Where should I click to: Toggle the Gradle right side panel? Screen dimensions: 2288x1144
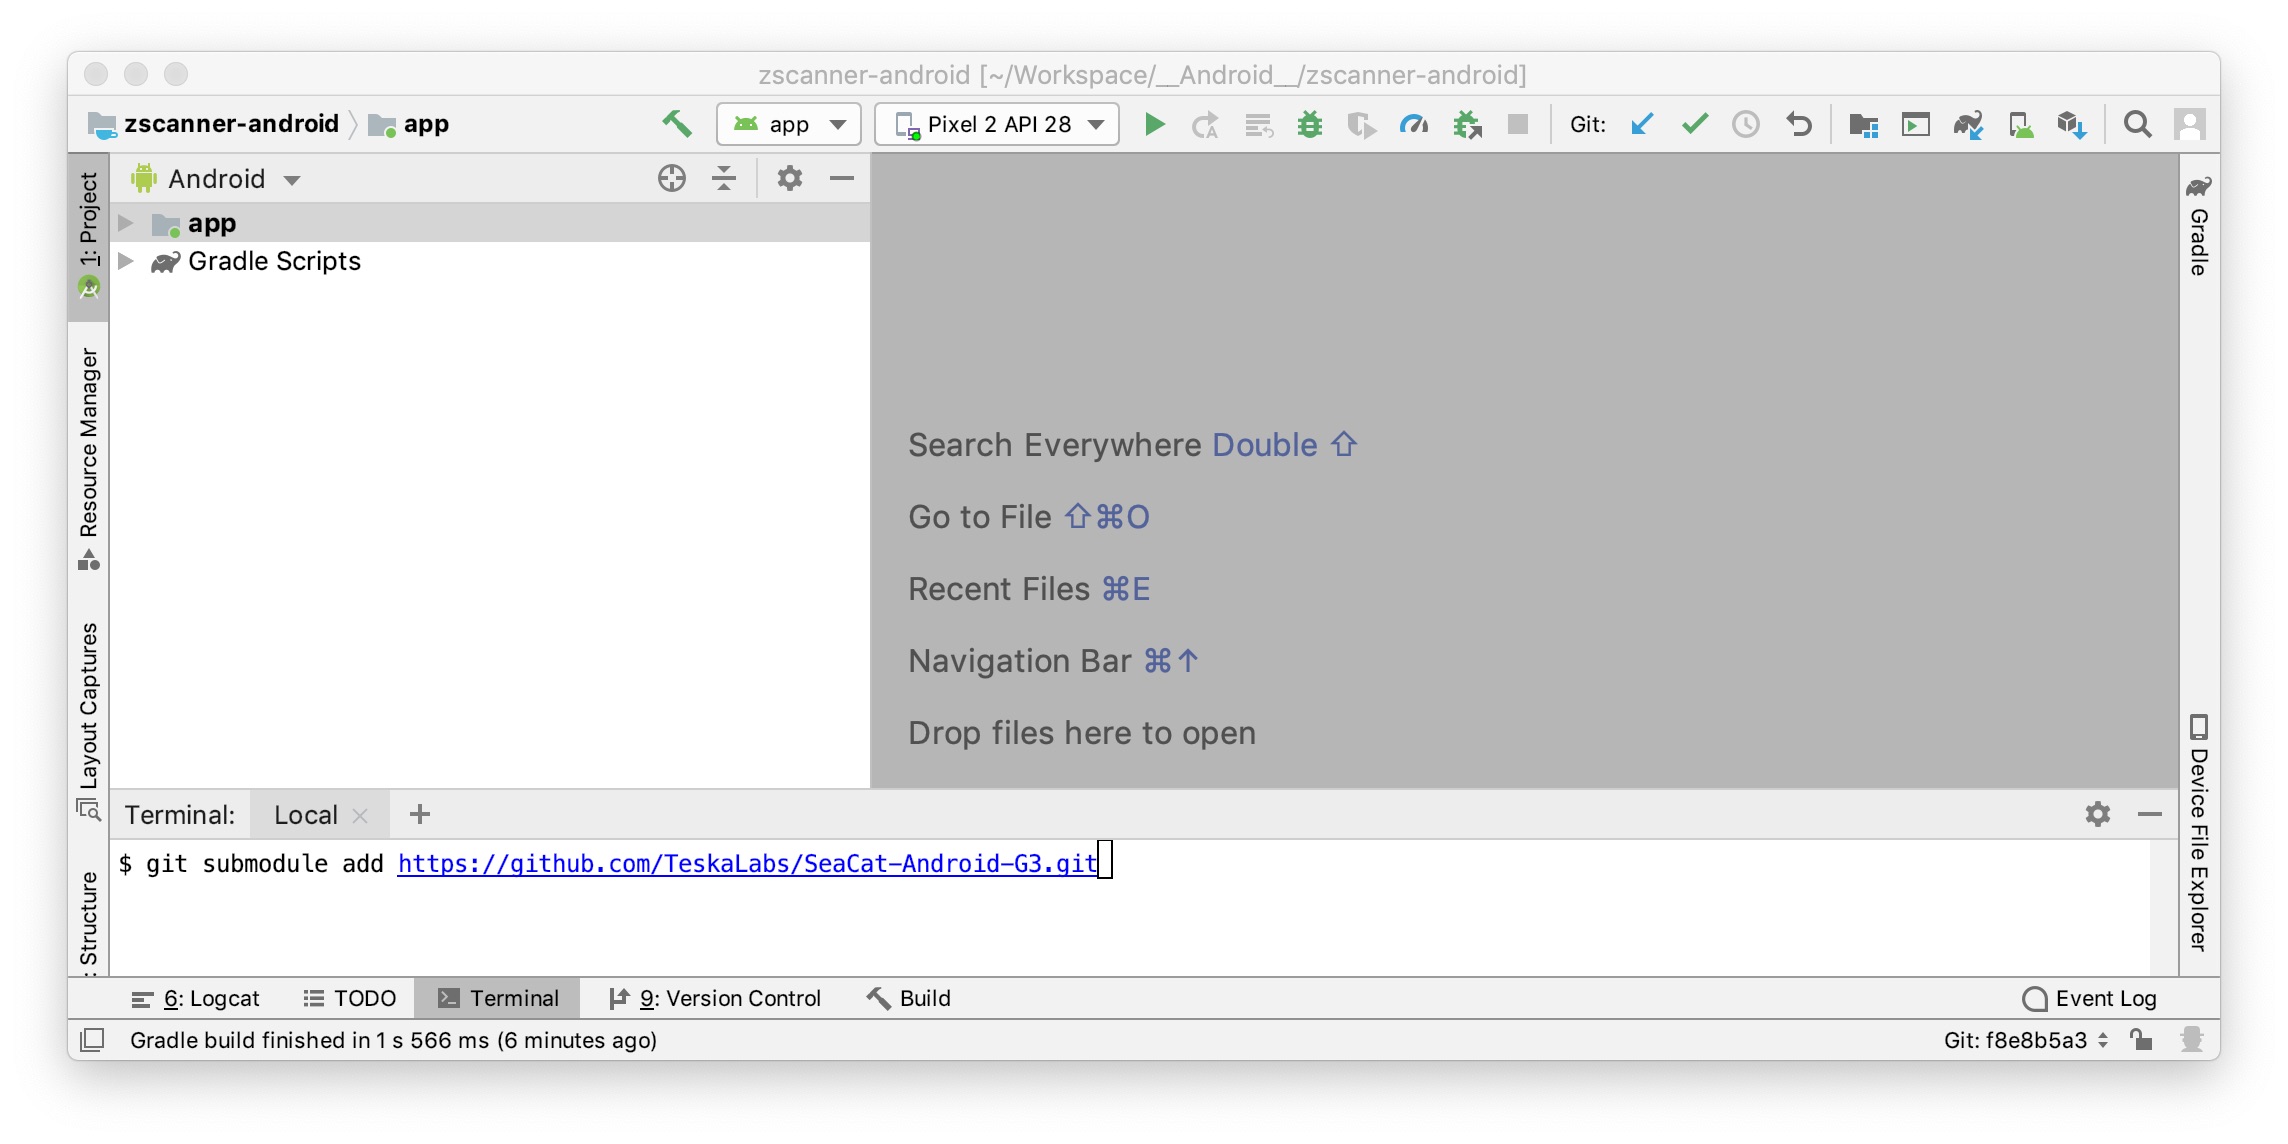pos(2199,226)
